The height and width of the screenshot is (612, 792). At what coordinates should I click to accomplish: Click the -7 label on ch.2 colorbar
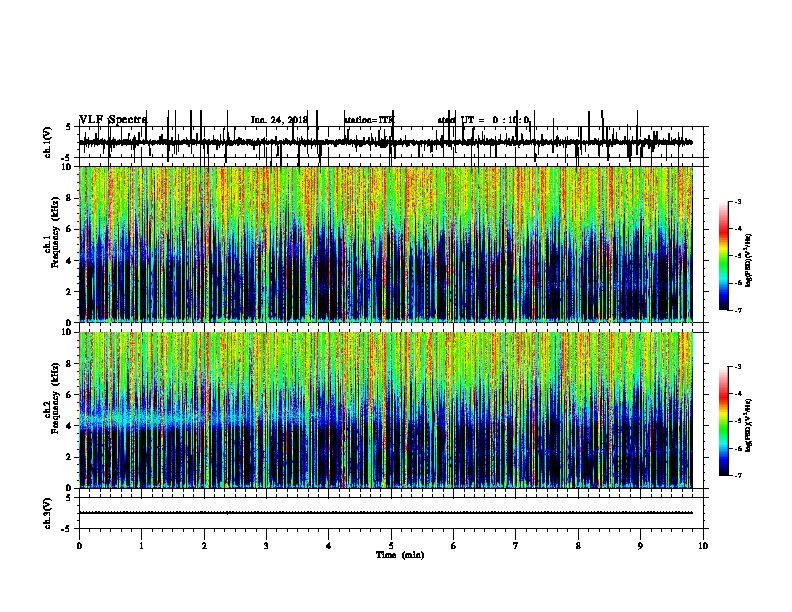pyautogui.click(x=737, y=475)
